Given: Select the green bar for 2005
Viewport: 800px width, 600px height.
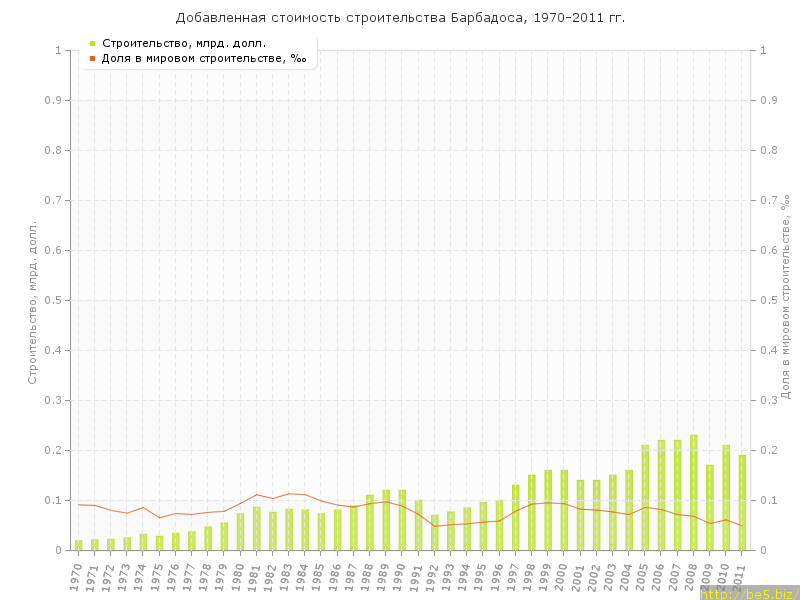Looking at the screenshot, I should 645,497.
